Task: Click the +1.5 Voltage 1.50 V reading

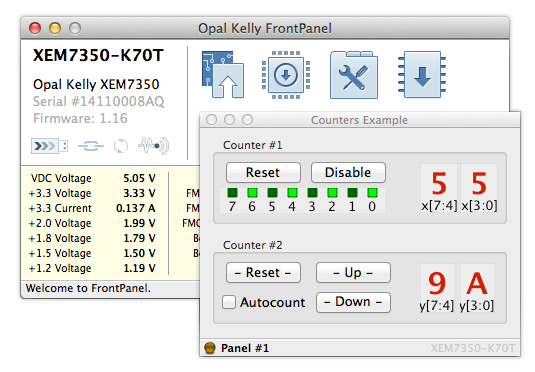Action: point(92,253)
